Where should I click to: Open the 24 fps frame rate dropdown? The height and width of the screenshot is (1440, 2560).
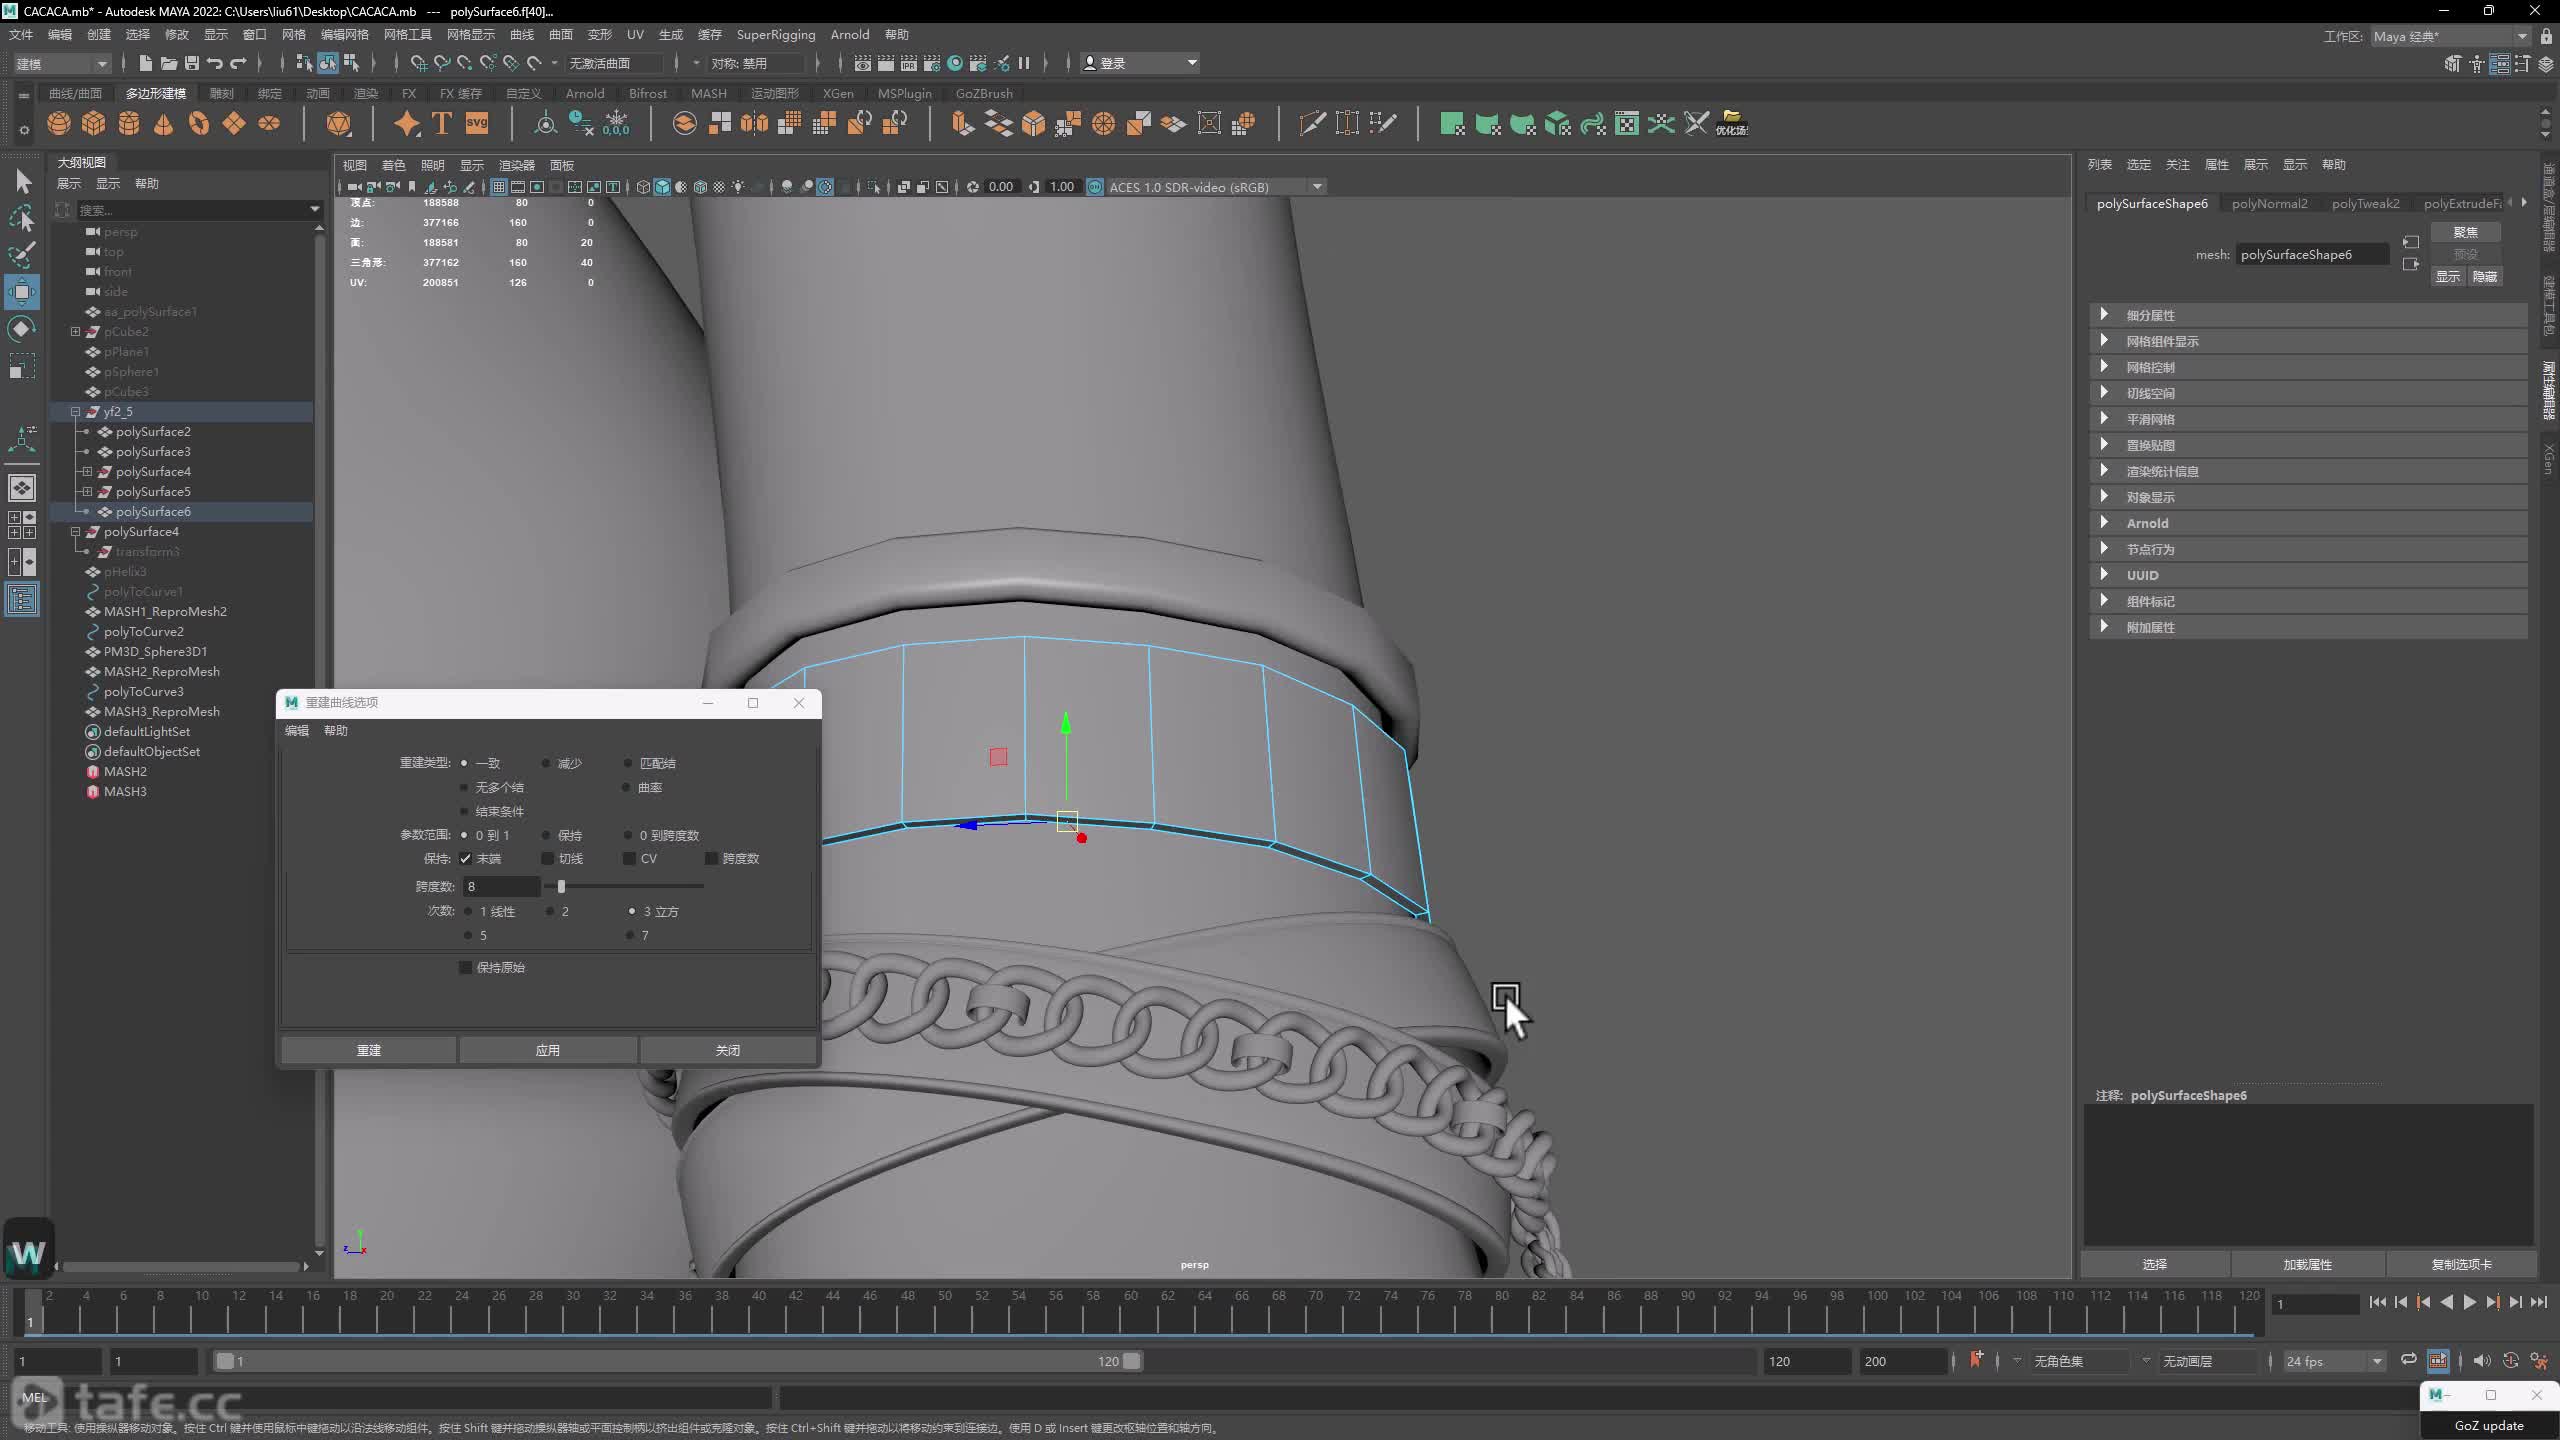coord(2334,1361)
